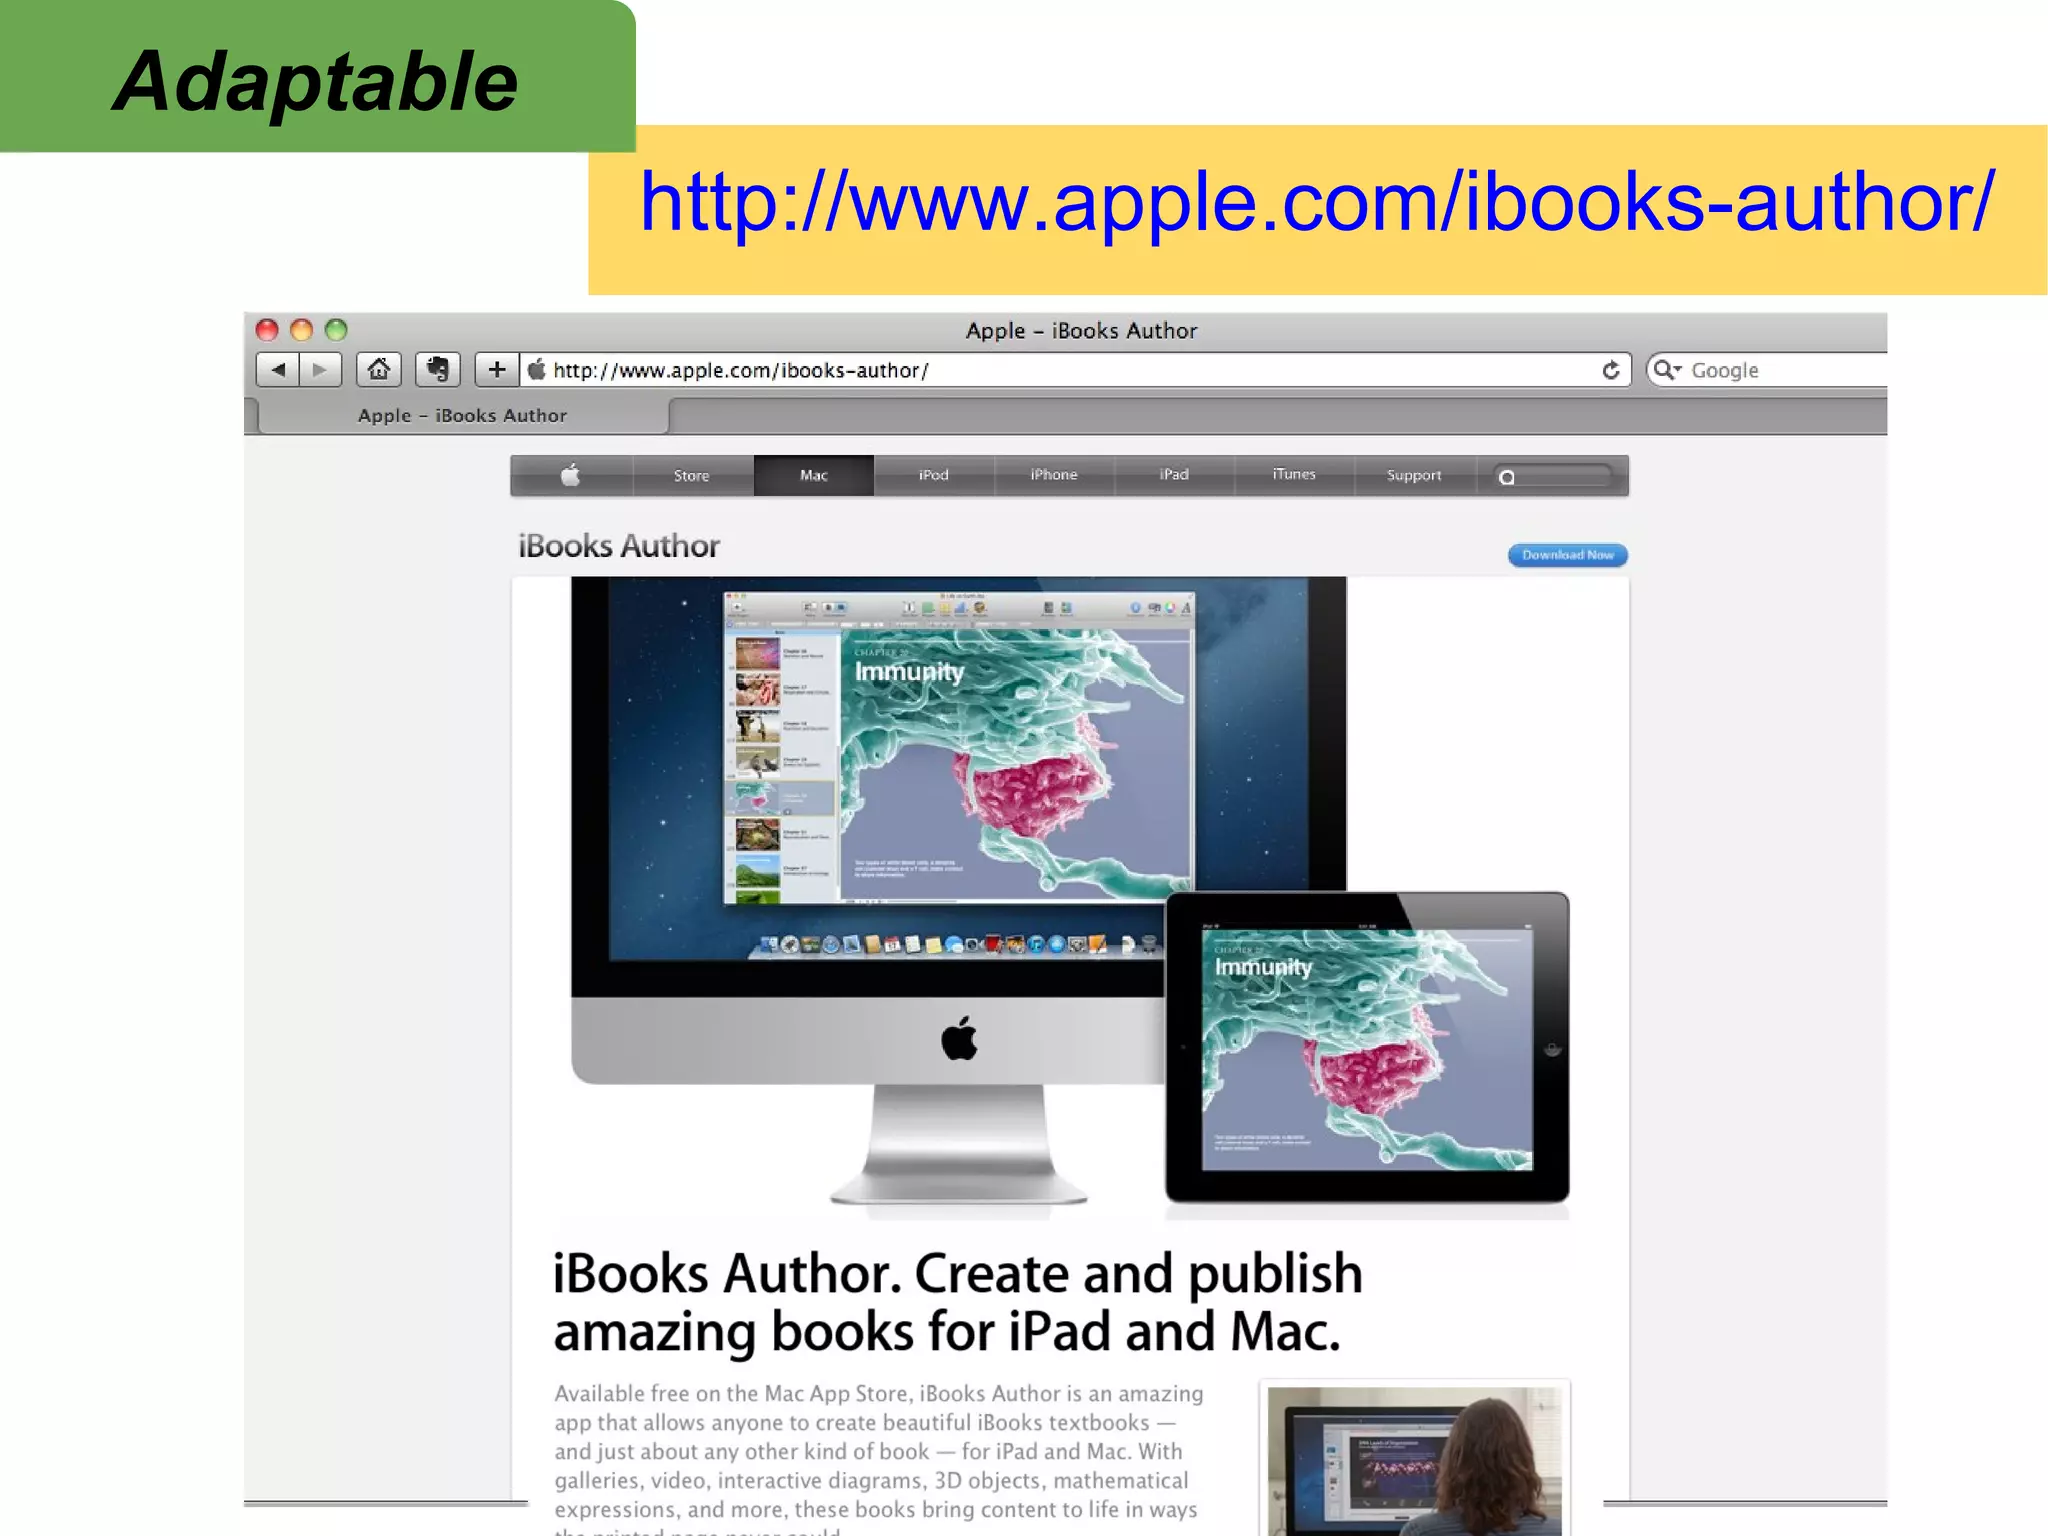Go forward with the Safari forward arrow
Viewport: 2048px width, 1536px height.
pyautogui.click(x=320, y=370)
